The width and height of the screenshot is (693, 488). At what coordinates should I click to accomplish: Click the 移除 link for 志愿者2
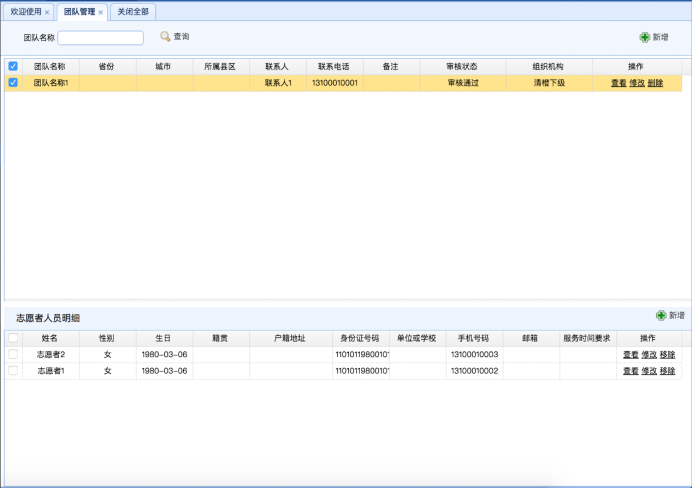(667, 354)
